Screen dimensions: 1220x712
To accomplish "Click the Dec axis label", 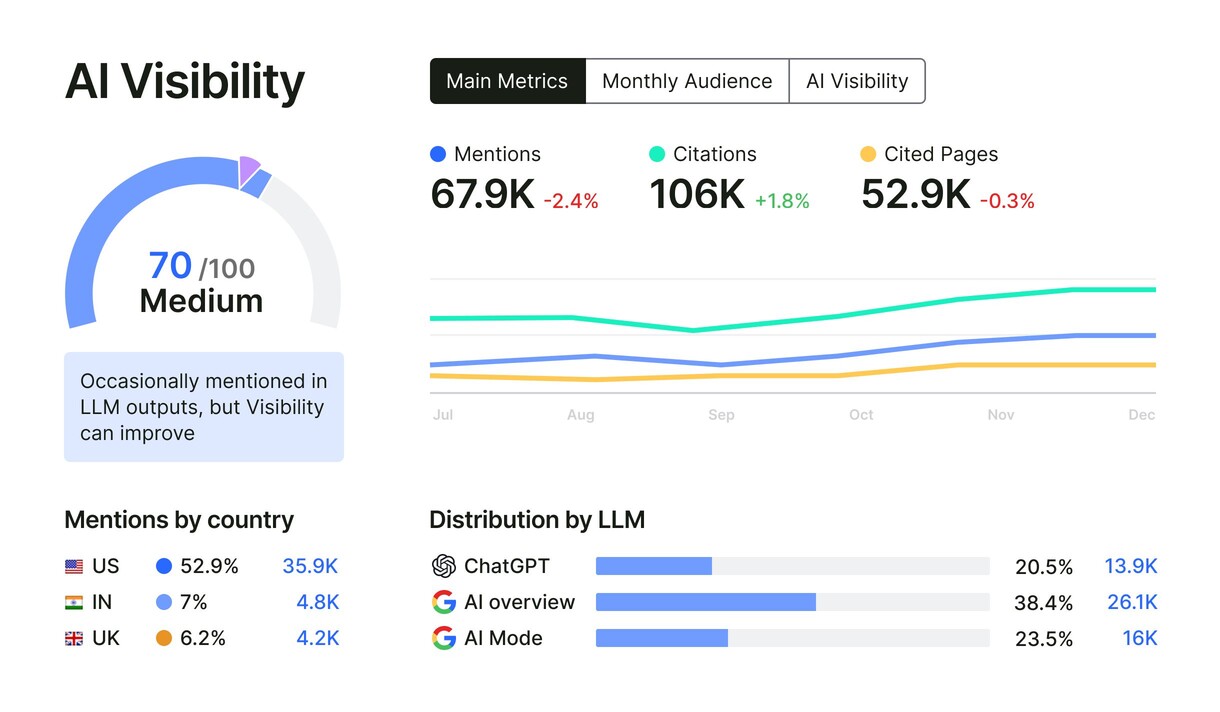I will [x=1142, y=415].
